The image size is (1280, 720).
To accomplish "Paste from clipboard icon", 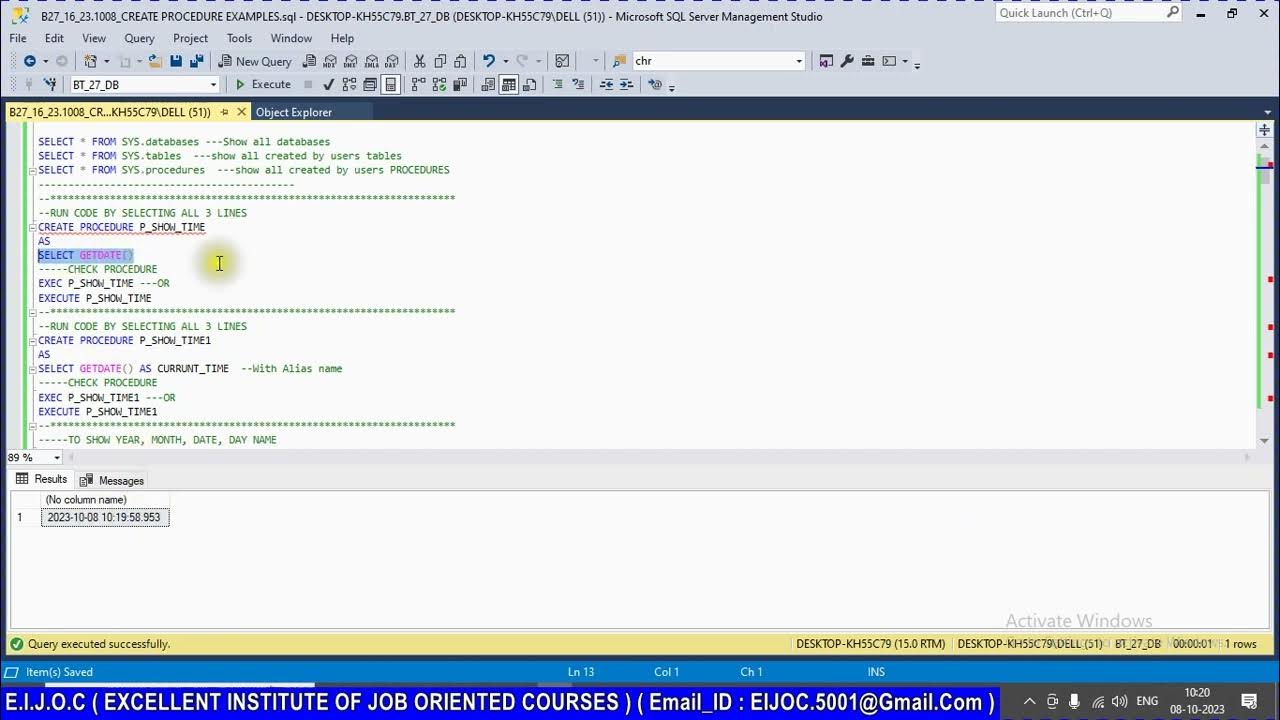I will [x=460, y=61].
